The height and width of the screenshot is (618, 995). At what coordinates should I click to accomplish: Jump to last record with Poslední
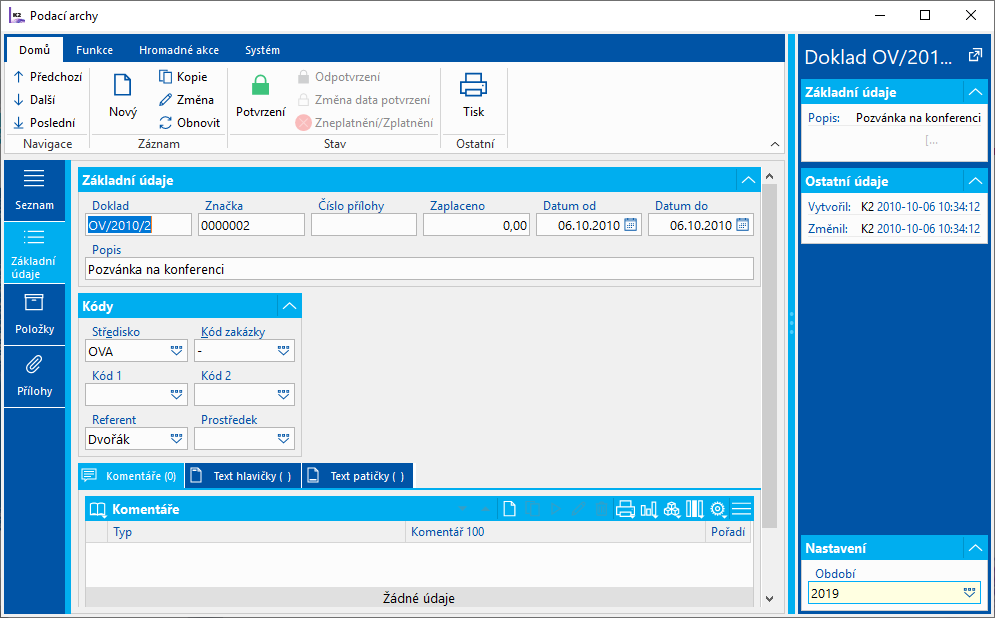click(x=44, y=122)
